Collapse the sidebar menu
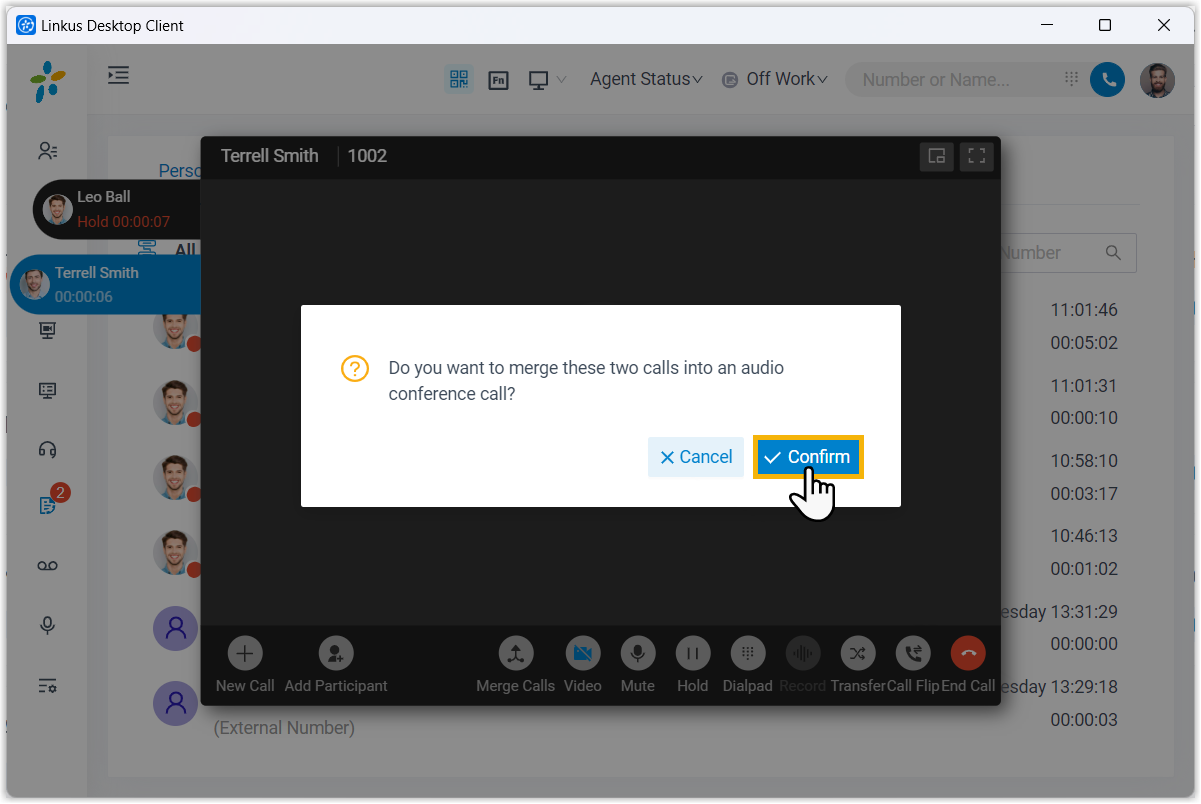1201x804 pixels. coord(119,75)
